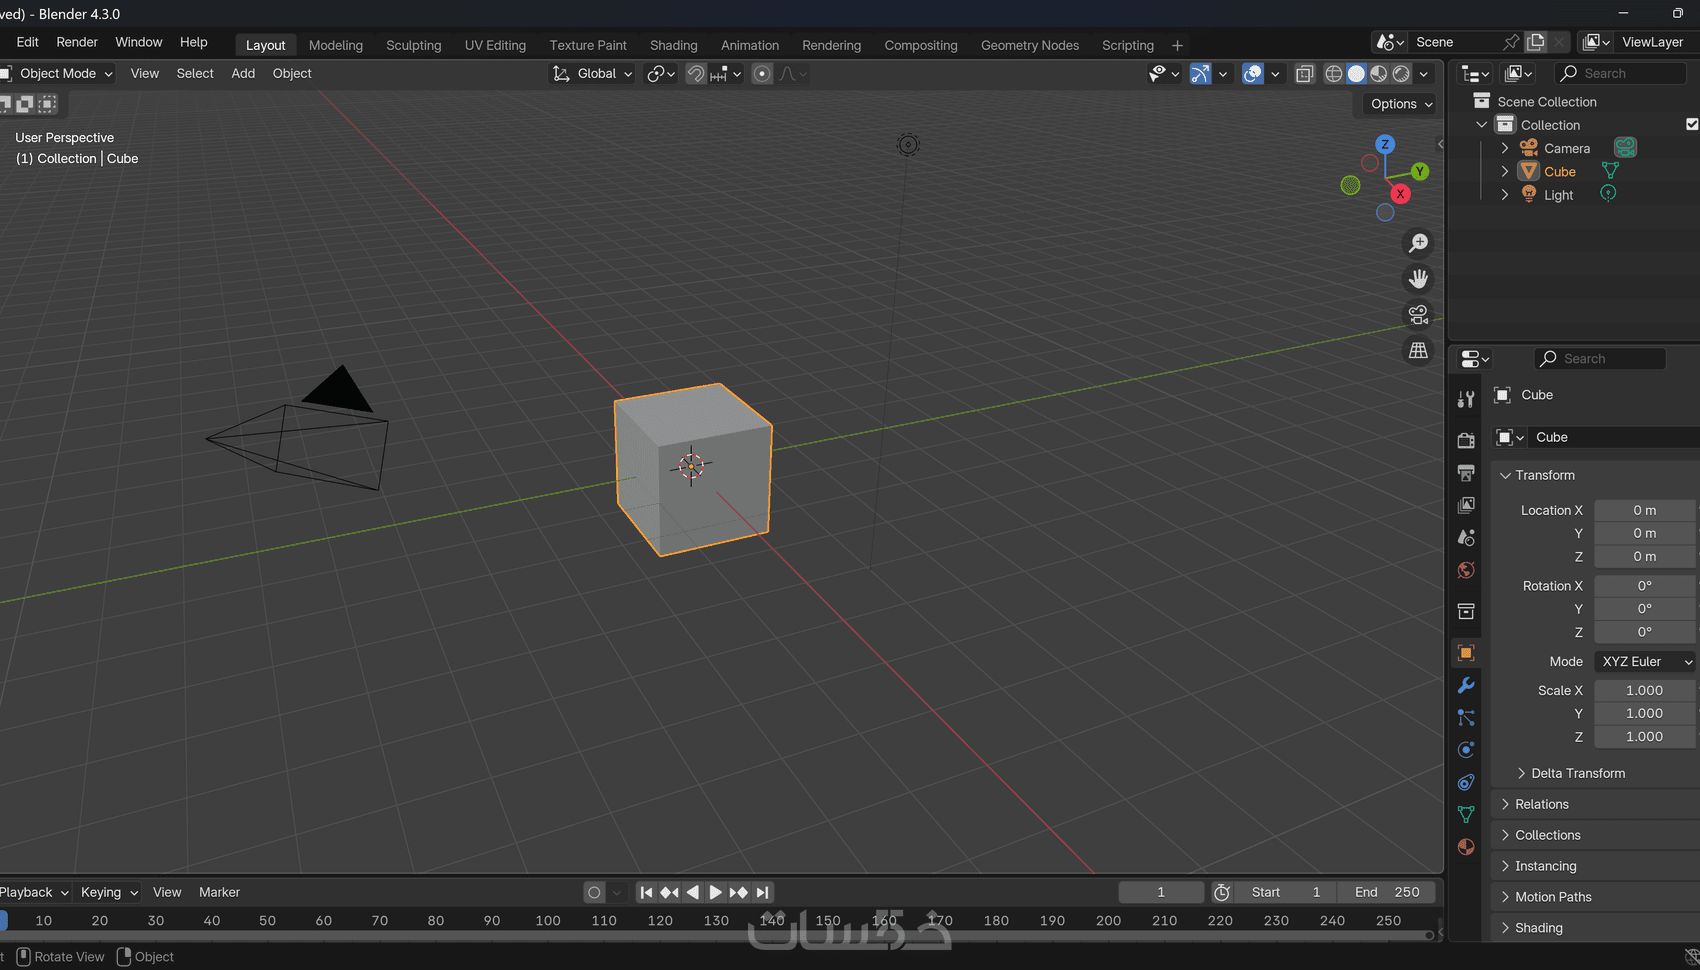Click the End frame field 250

1388,892
